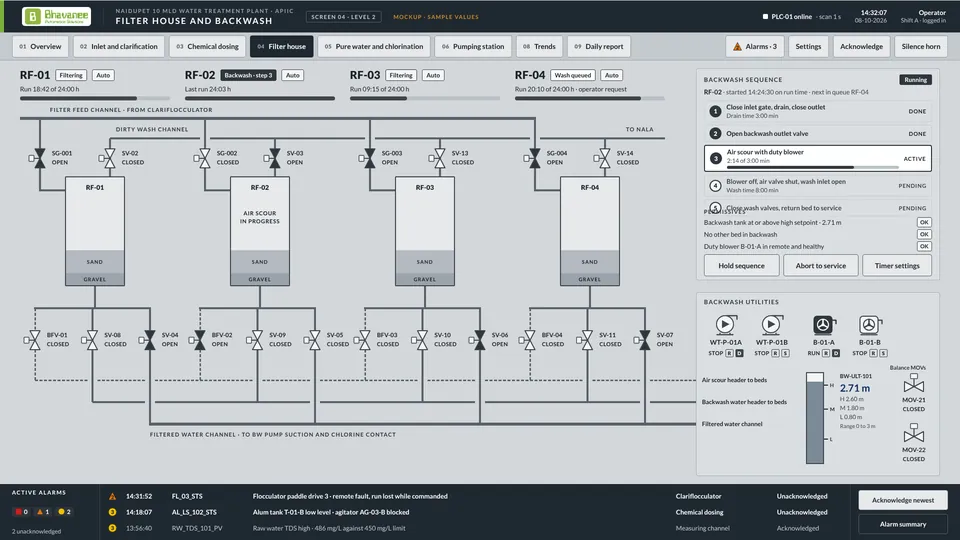Select the FL_03_STS alarm row
Image resolution: width=960 pixels, height=540 pixels.
474,496
